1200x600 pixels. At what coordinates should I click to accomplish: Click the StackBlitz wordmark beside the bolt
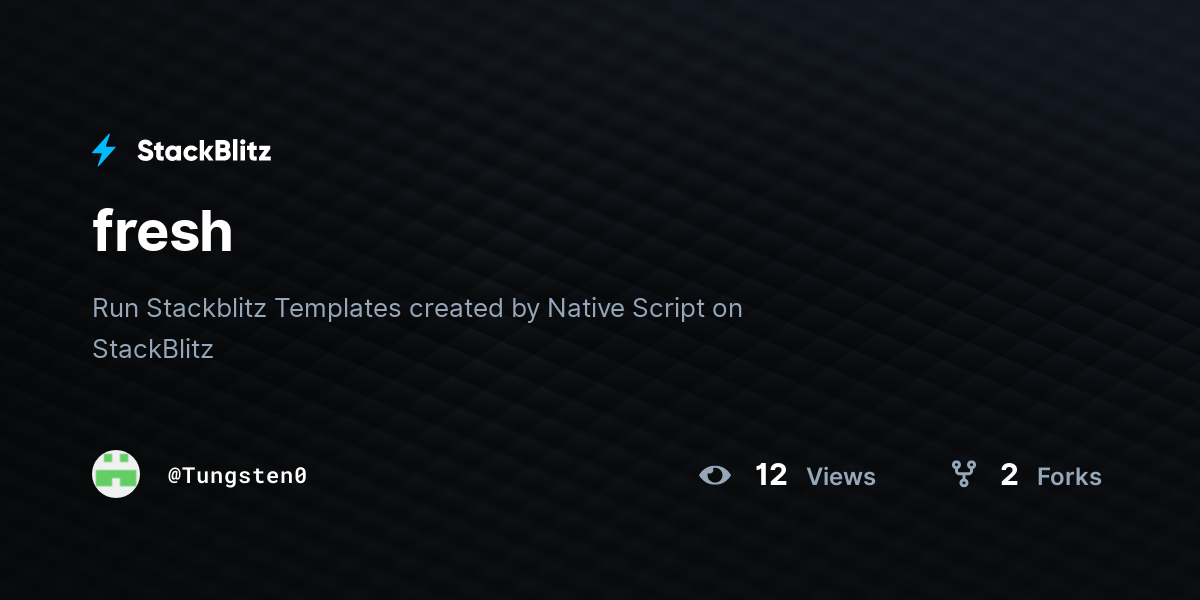[x=204, y=151]
